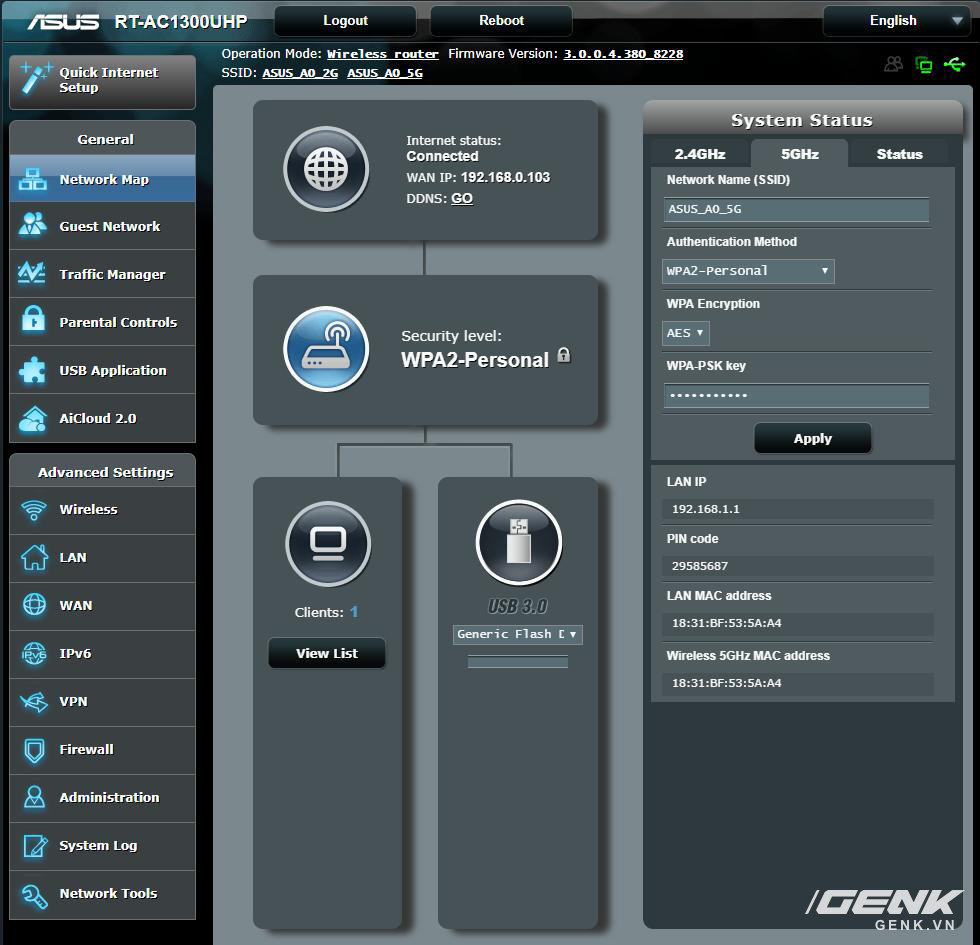Click the View List button
980x945 pixels.
coord(326,653)
